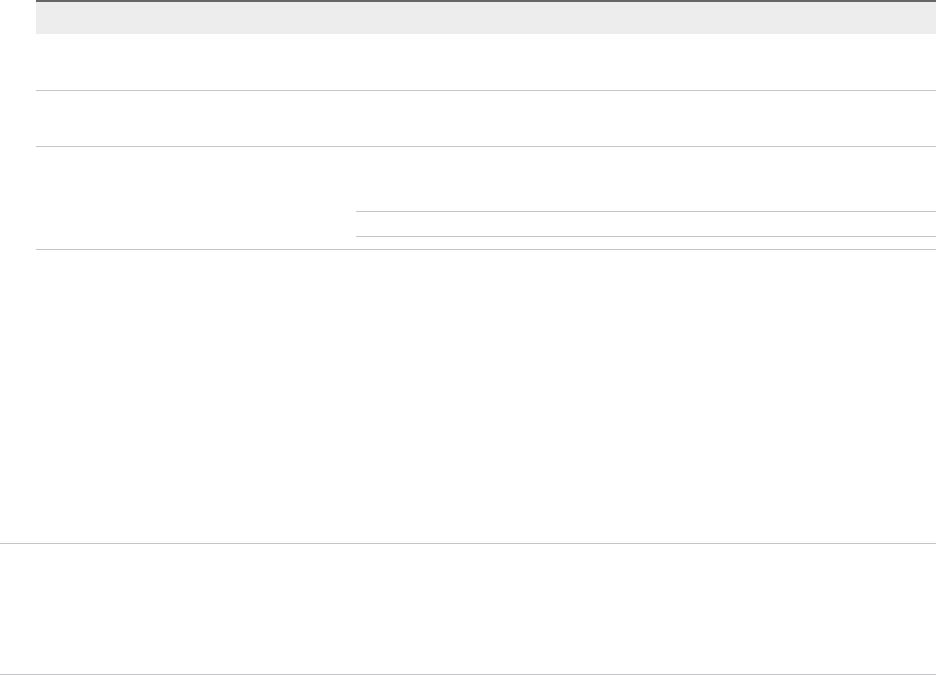Click the divider below the second row
The image size is (936, 675).
(x=478, y=147)
